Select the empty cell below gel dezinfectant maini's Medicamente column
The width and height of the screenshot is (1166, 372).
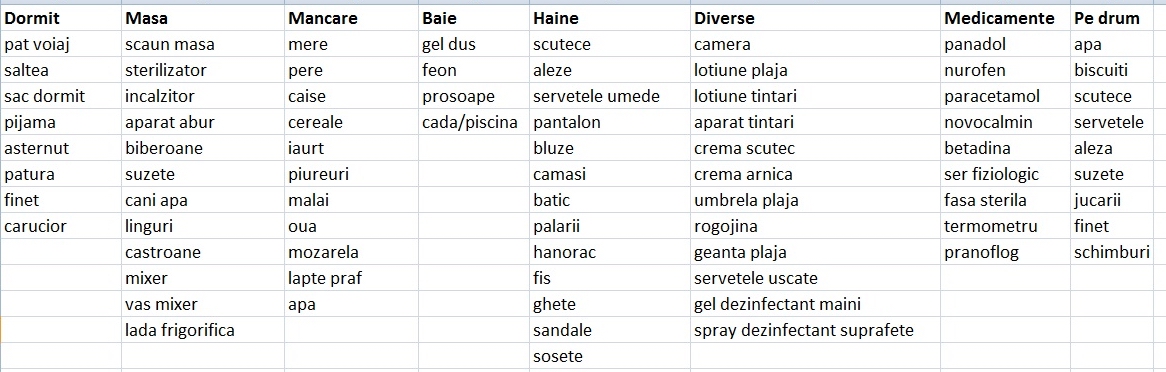pyautogui.click(x=1005, y=330)
